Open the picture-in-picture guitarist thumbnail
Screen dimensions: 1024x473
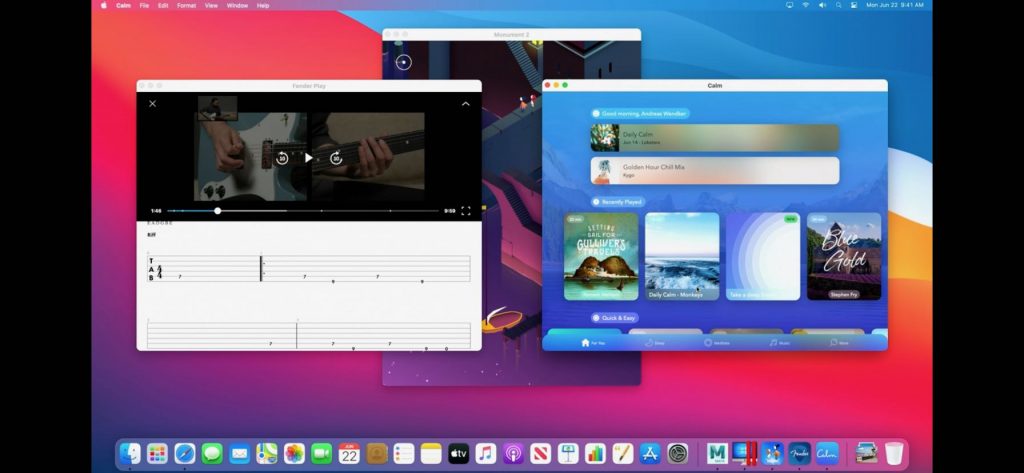pos(217,108)
